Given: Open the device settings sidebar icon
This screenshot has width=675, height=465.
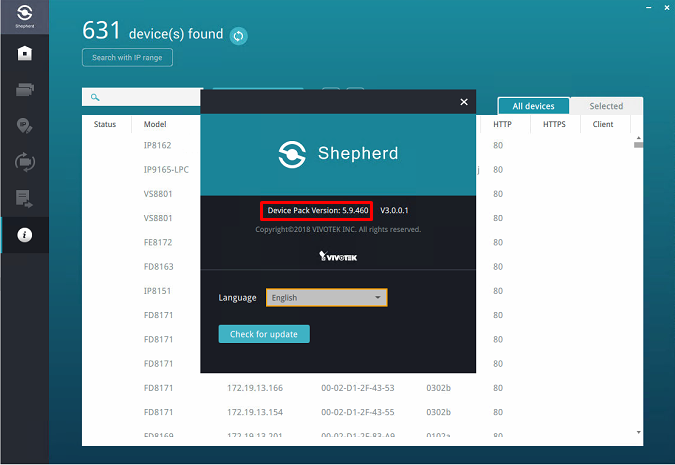Looking at the screenshot, I should click(x=25, y=89).
